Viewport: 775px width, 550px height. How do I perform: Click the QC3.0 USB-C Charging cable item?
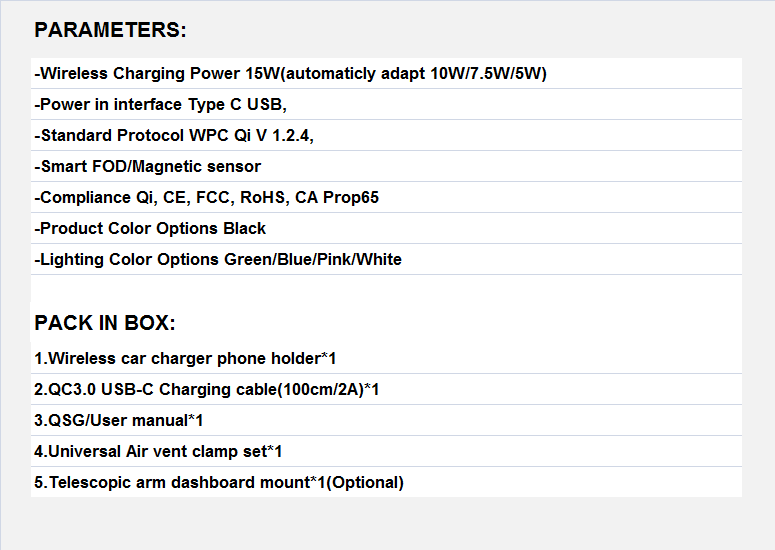(x=386, y=389)
